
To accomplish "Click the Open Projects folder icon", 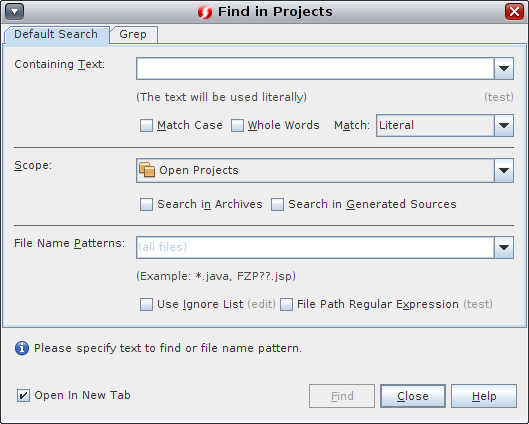I will pyautogui.click(x=147, y=170).
